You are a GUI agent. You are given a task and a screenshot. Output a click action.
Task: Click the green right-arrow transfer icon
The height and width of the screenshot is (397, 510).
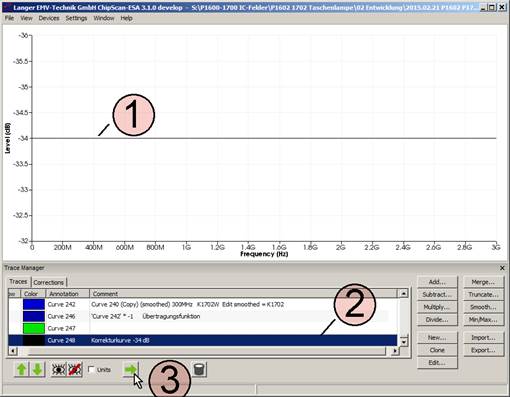pyautogui.click(x=131, y=369)
